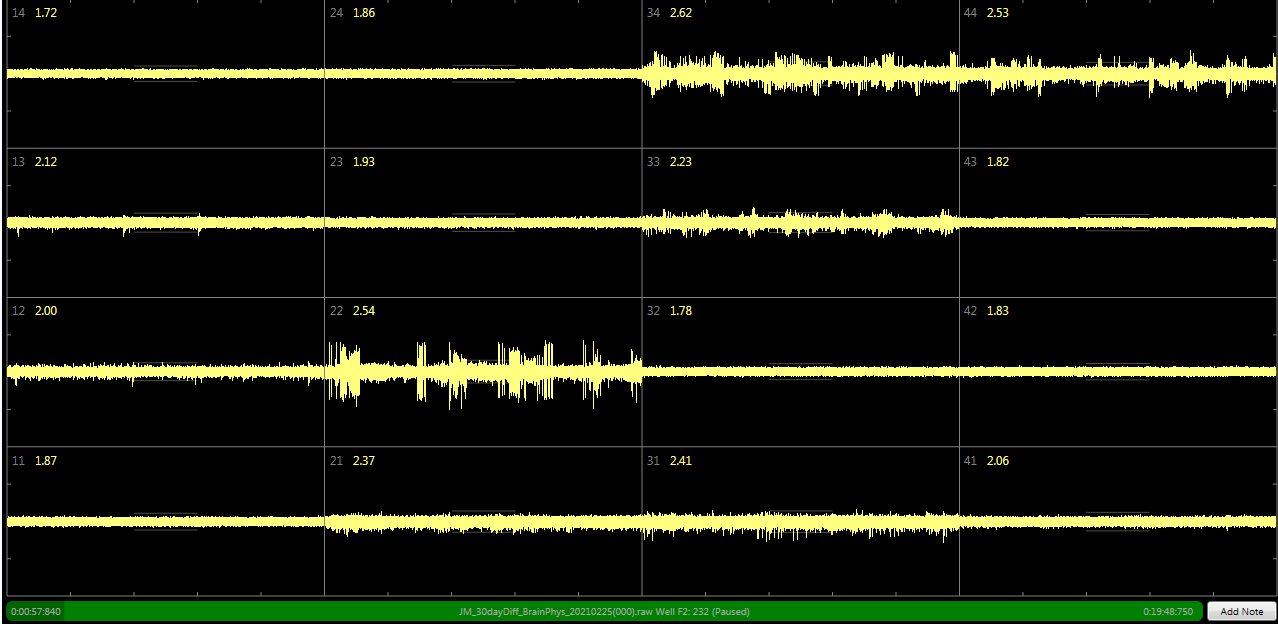This screenshot has height=624, width=1278.
Task: Click total duration 0:19:48:750 label
Action: click(1167, 611)
